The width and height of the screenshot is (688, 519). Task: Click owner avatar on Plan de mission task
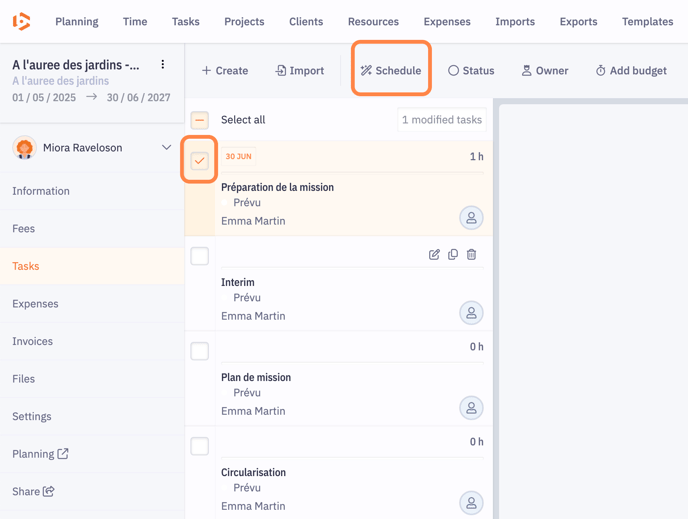[471, 408]
